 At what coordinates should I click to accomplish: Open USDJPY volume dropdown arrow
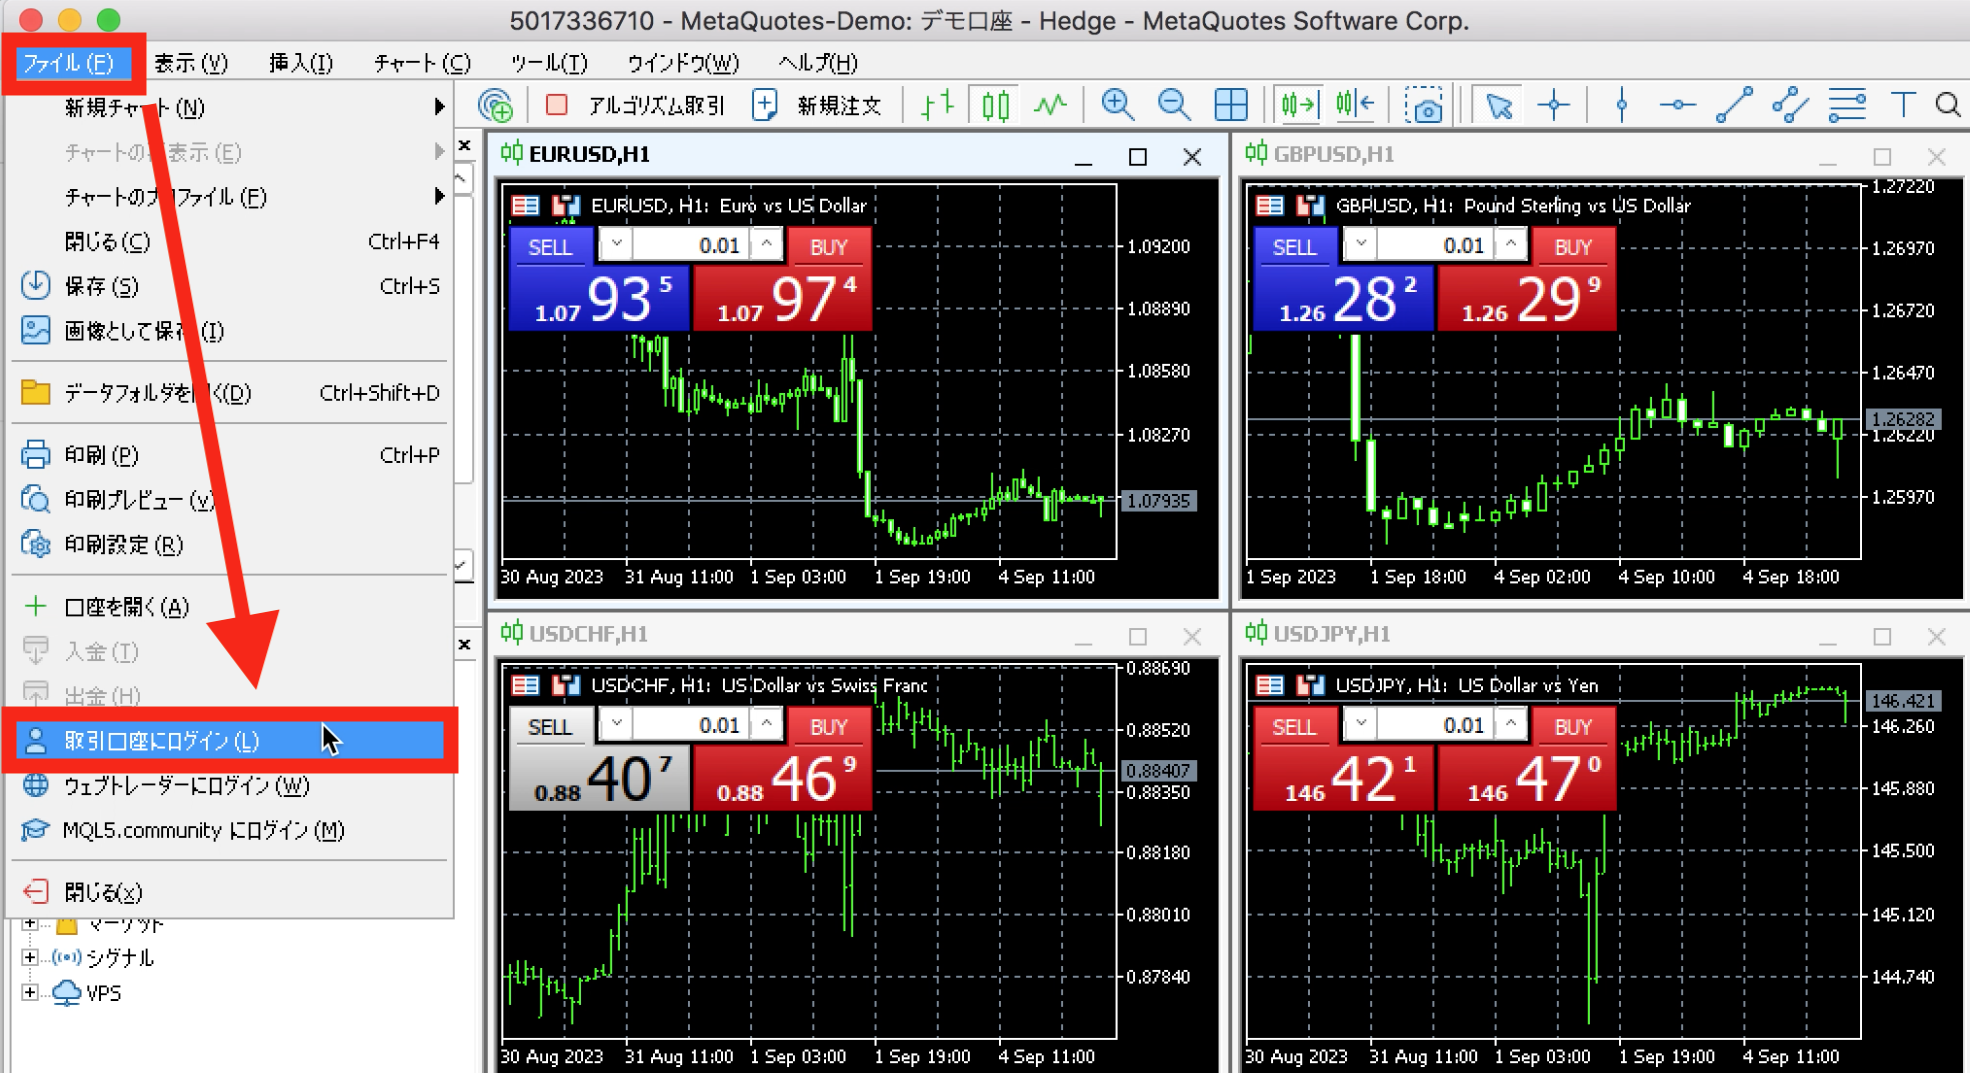[x=1361, y=724]
